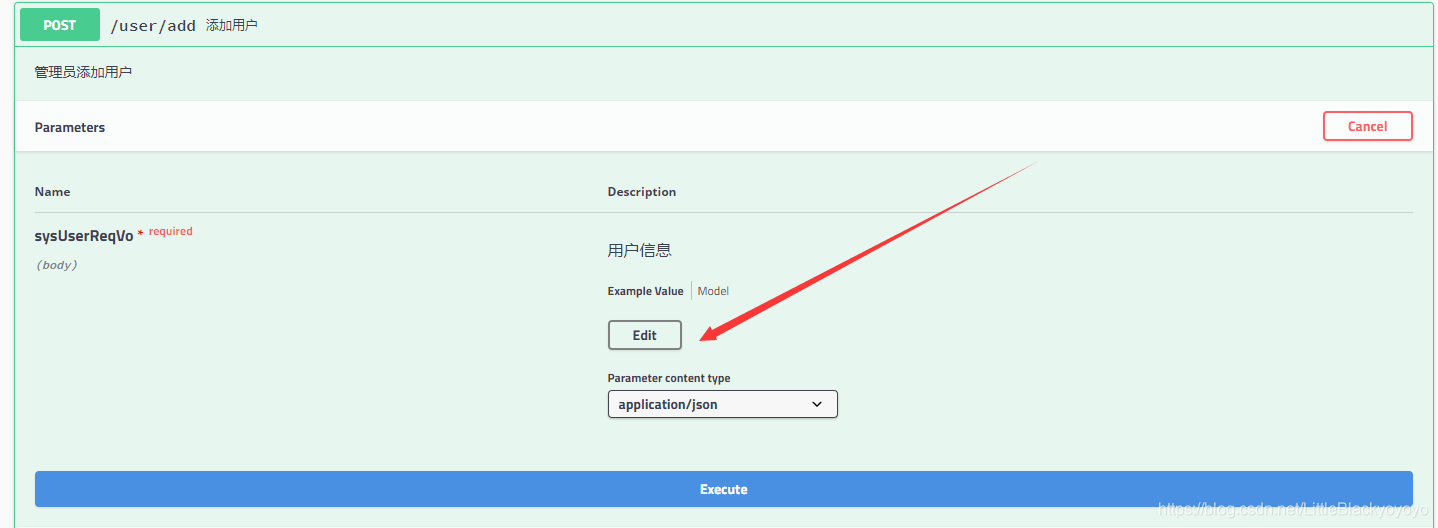Switch to the Example Value tab

pos(645,291)
